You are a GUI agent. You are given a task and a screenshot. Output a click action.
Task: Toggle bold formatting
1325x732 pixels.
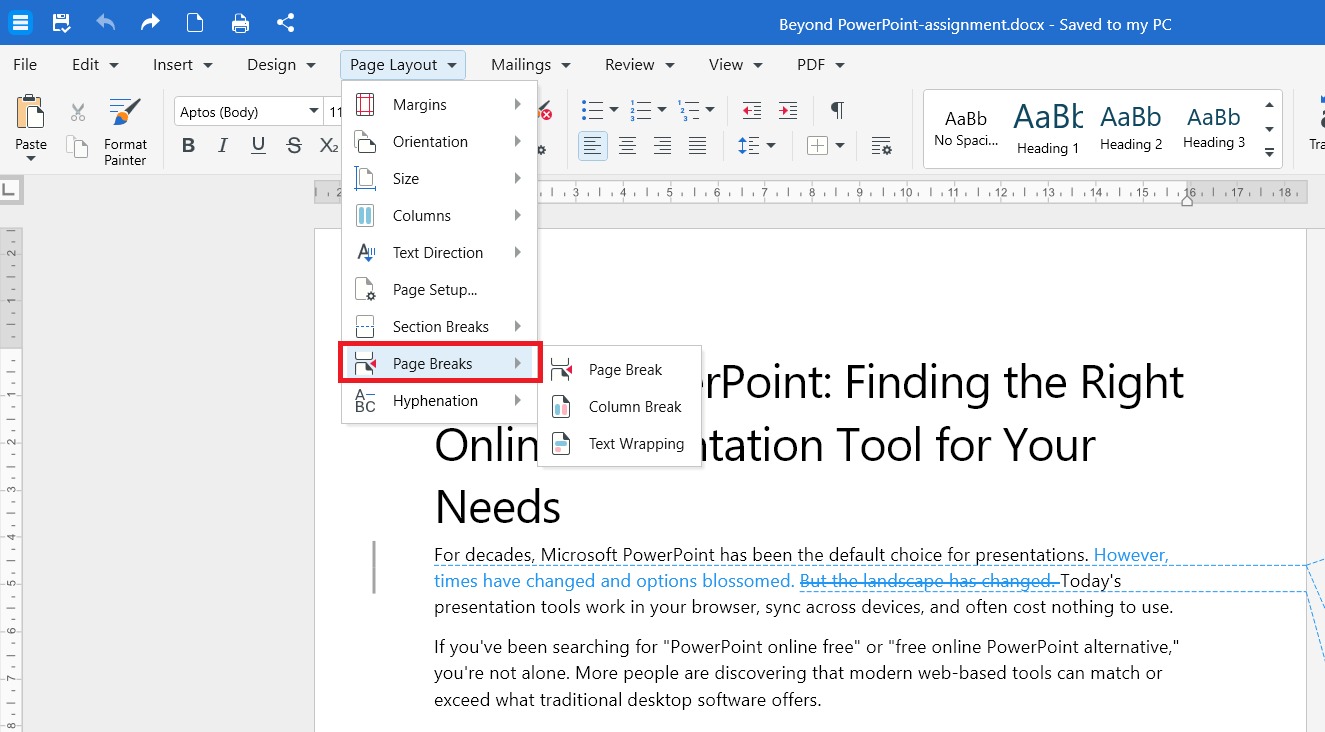point(188,146)
